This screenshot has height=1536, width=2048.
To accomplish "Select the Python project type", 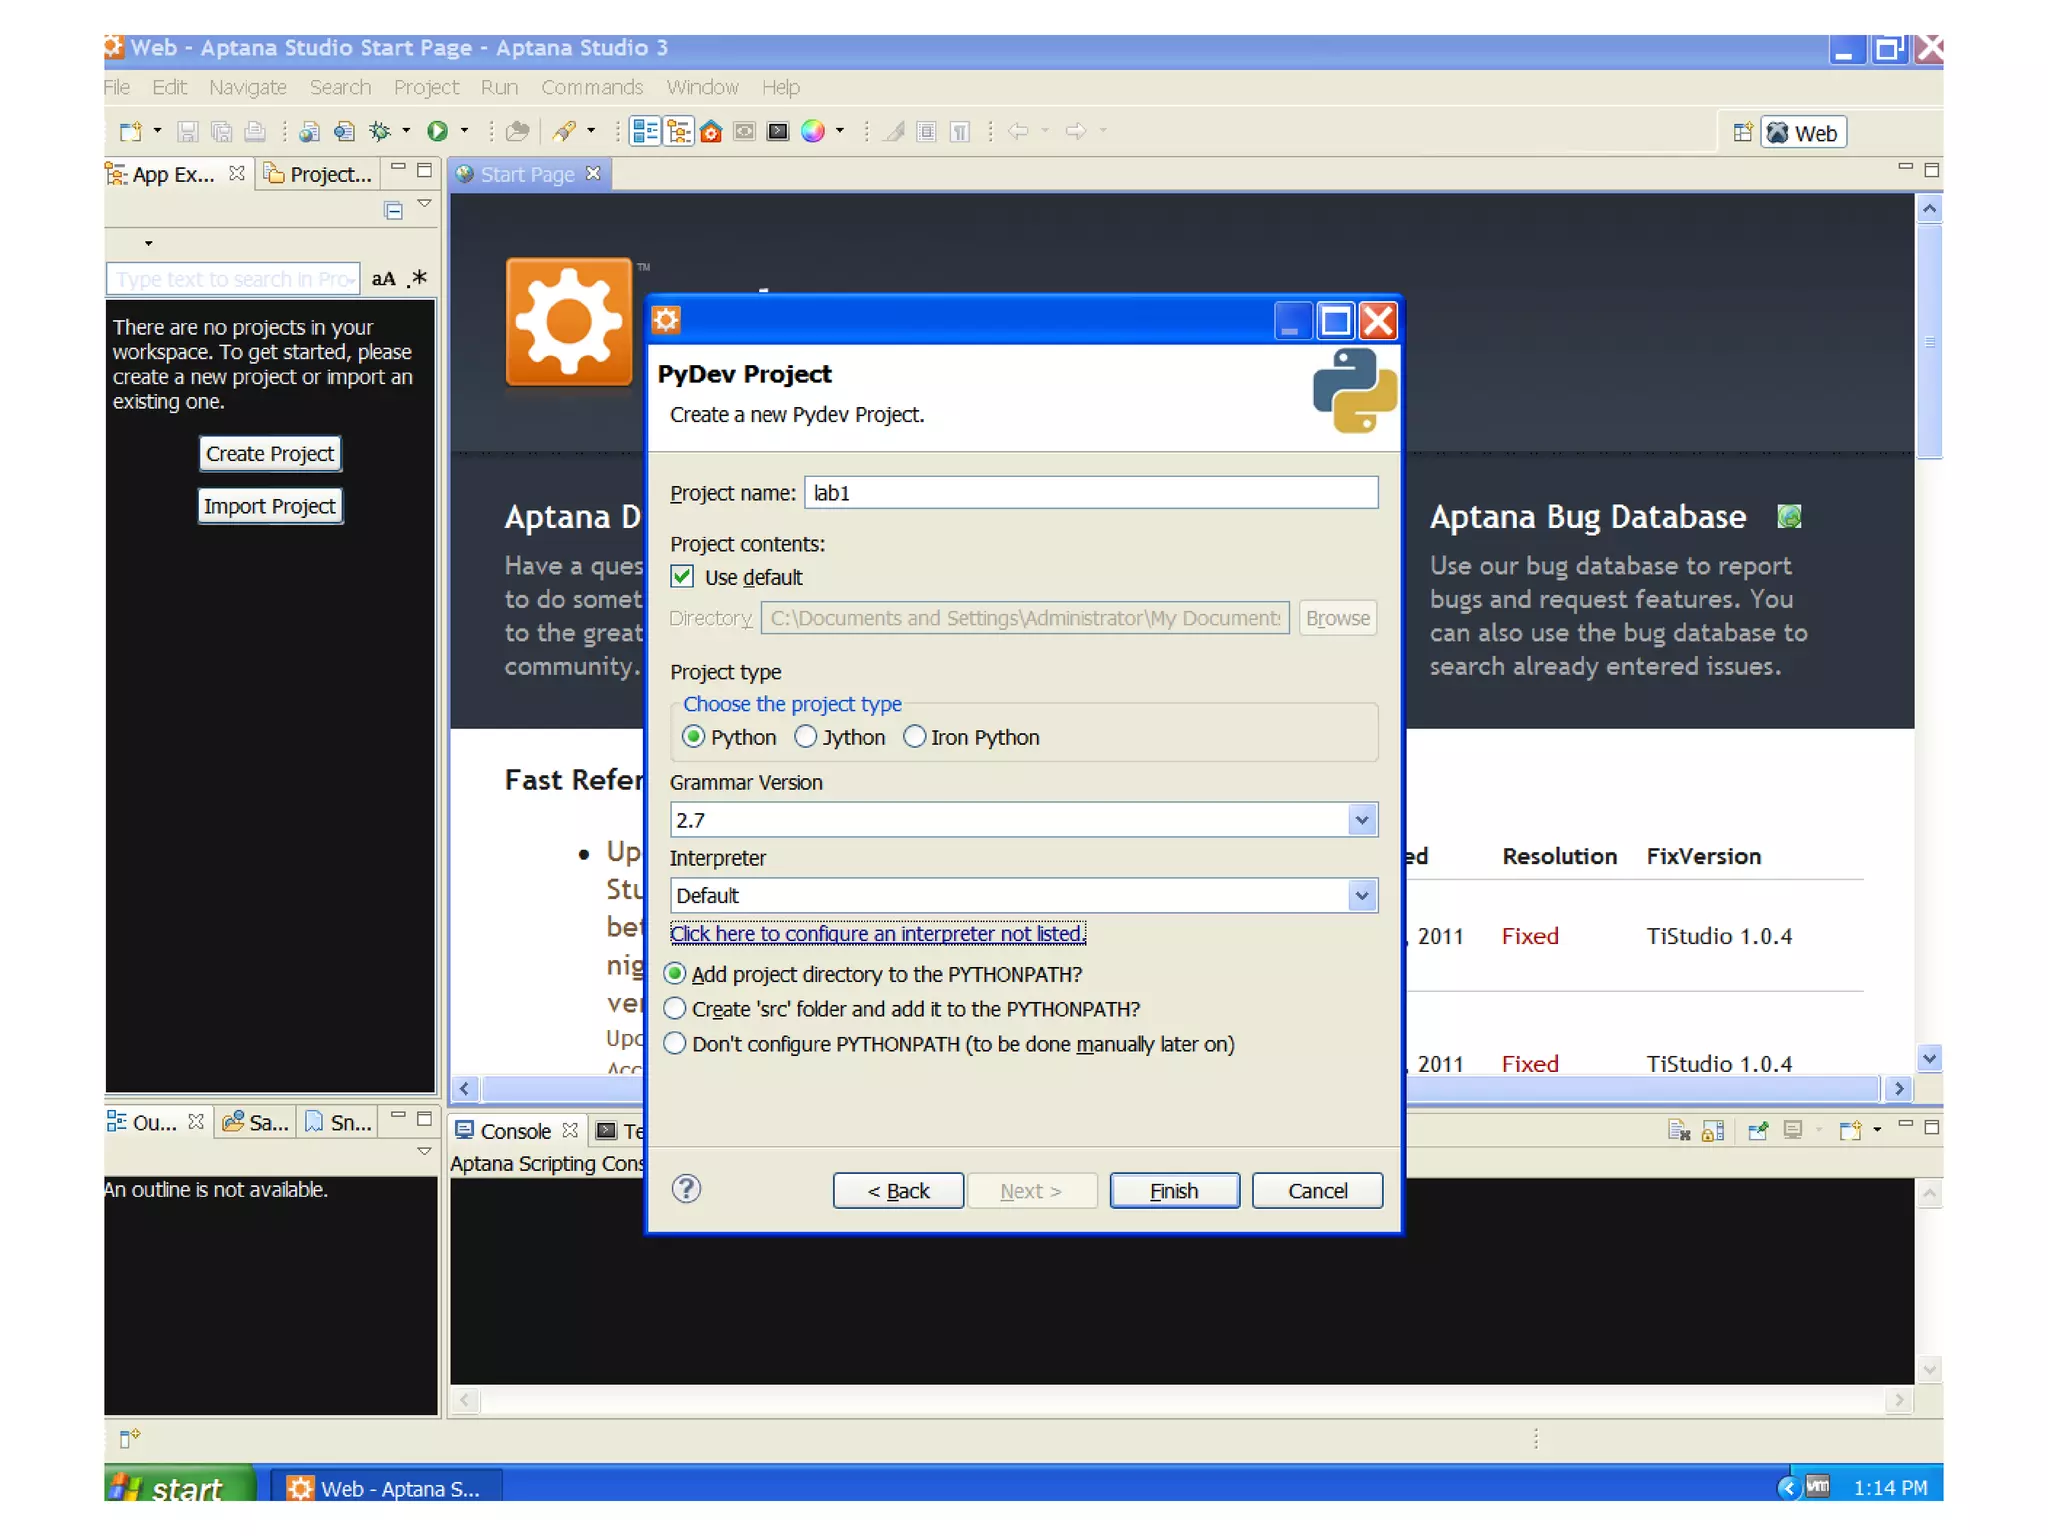I will click(693, 737).
